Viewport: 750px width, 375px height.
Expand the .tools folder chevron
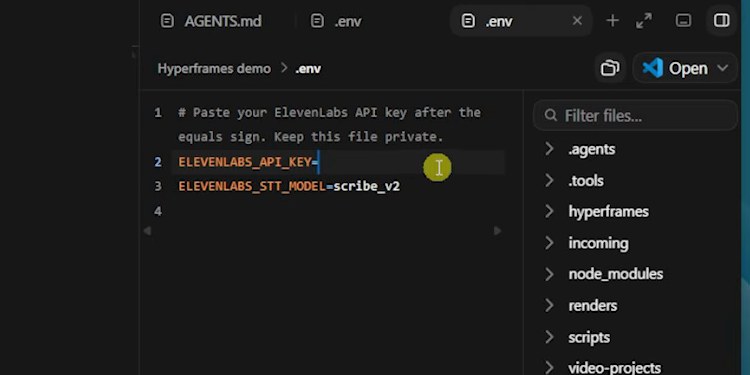[x=550, y=180]
